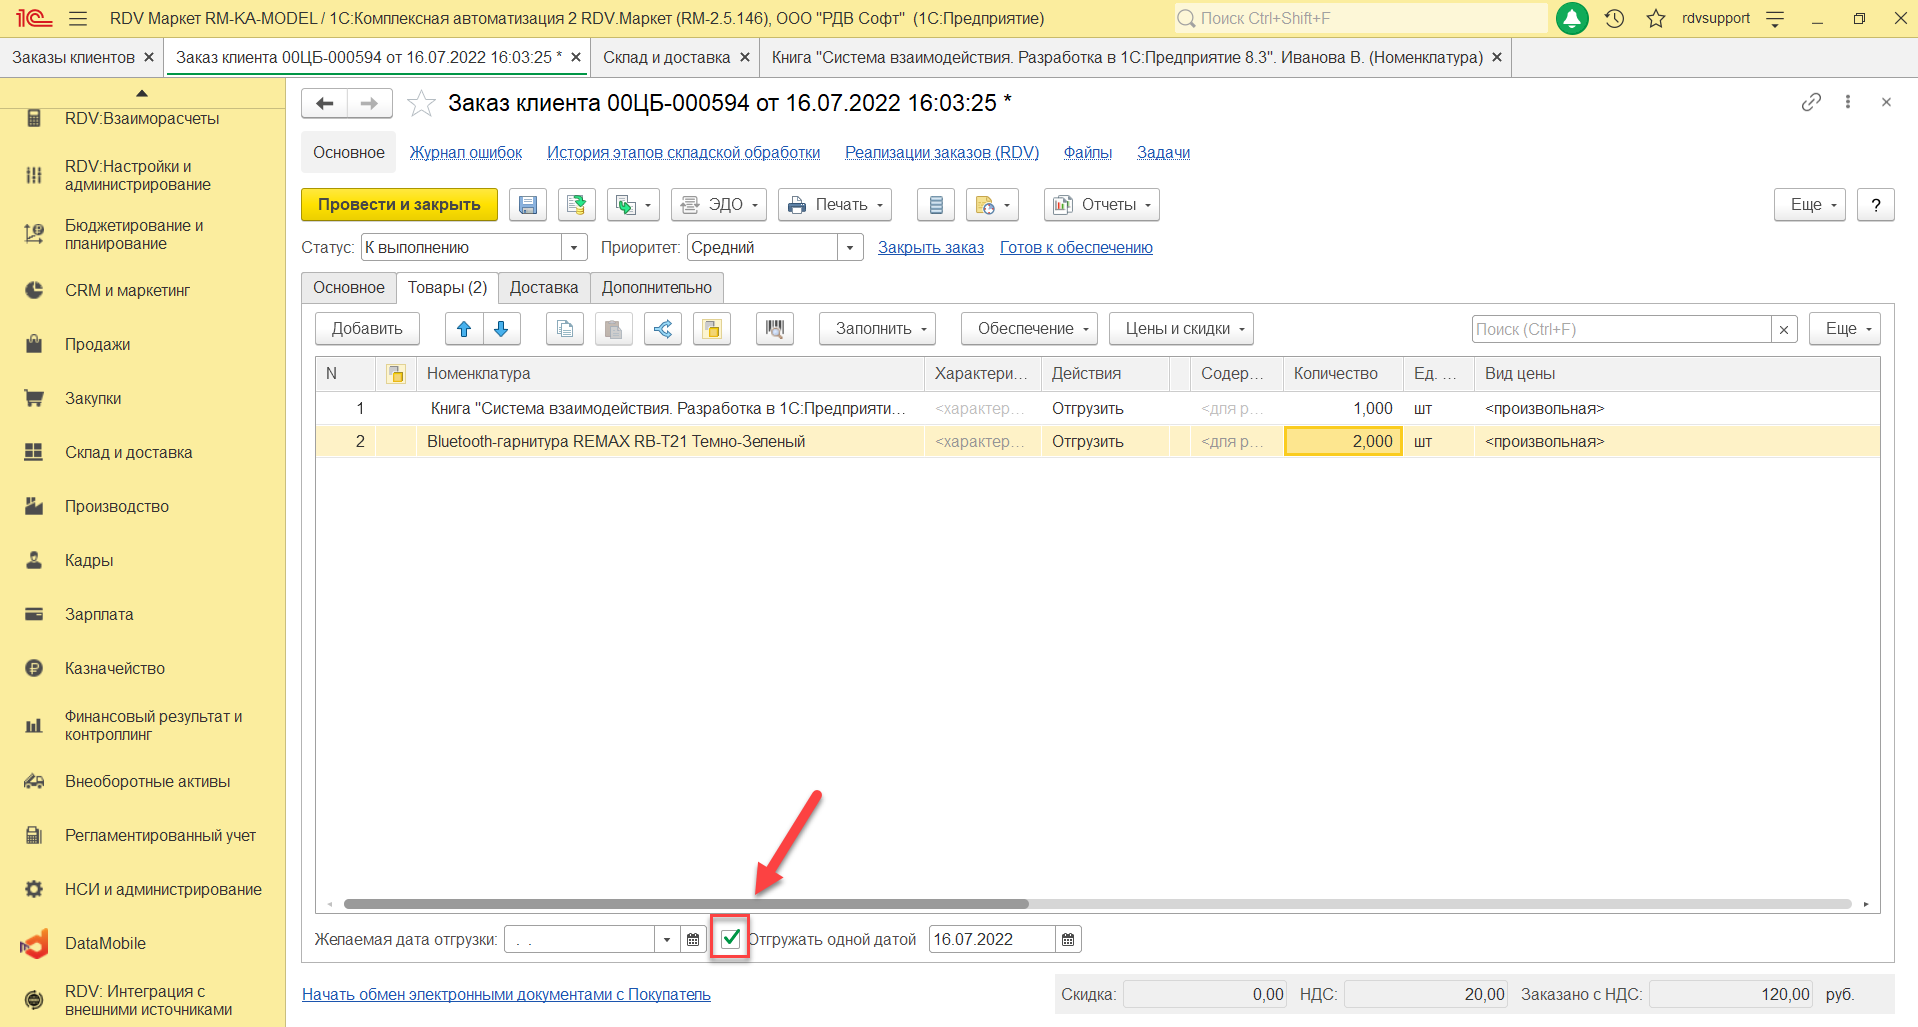Click the goods table search field
This screenshot has height=1027, width=1918.
(1620, 329)
